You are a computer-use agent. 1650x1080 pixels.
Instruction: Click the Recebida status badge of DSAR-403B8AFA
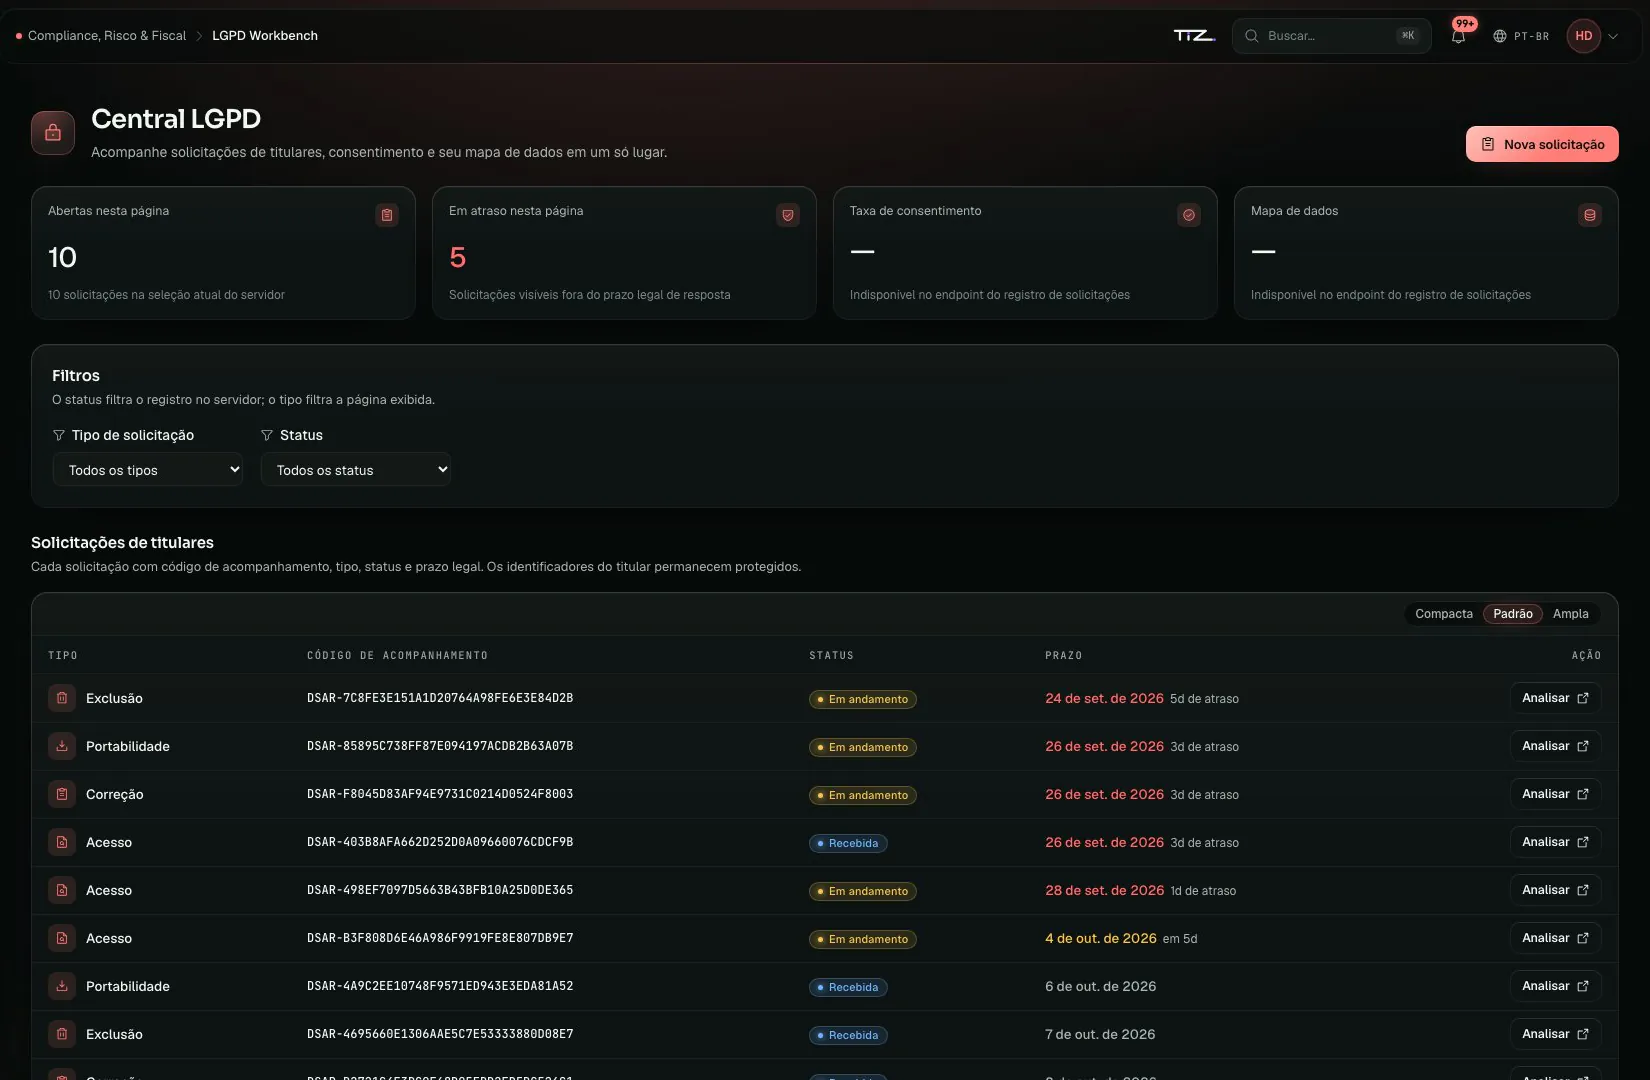tap(848, 843)
